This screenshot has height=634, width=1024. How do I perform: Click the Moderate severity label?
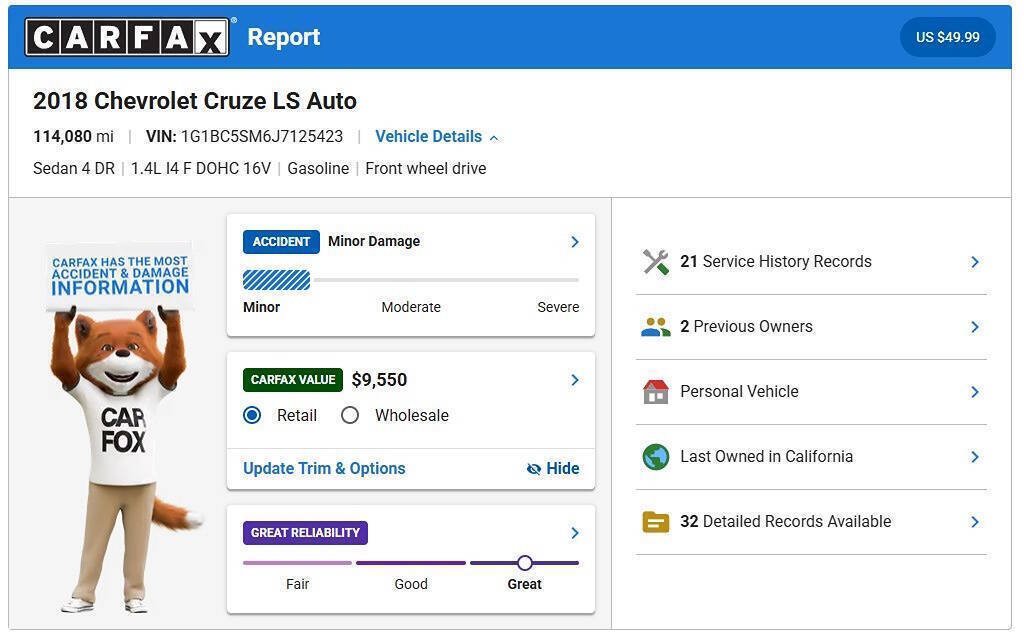click(x=411, y=307)
